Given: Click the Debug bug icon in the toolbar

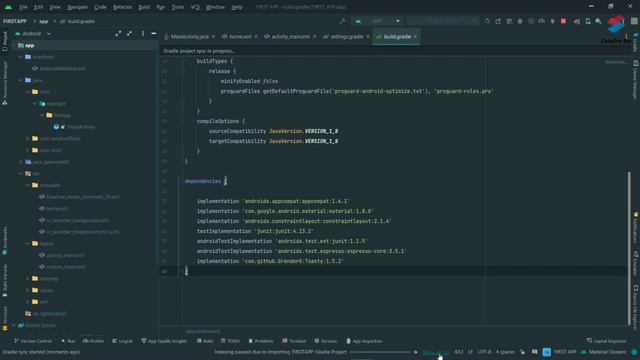Looking at the screenshot, I should pyautogui.click(x=520, y=21).
